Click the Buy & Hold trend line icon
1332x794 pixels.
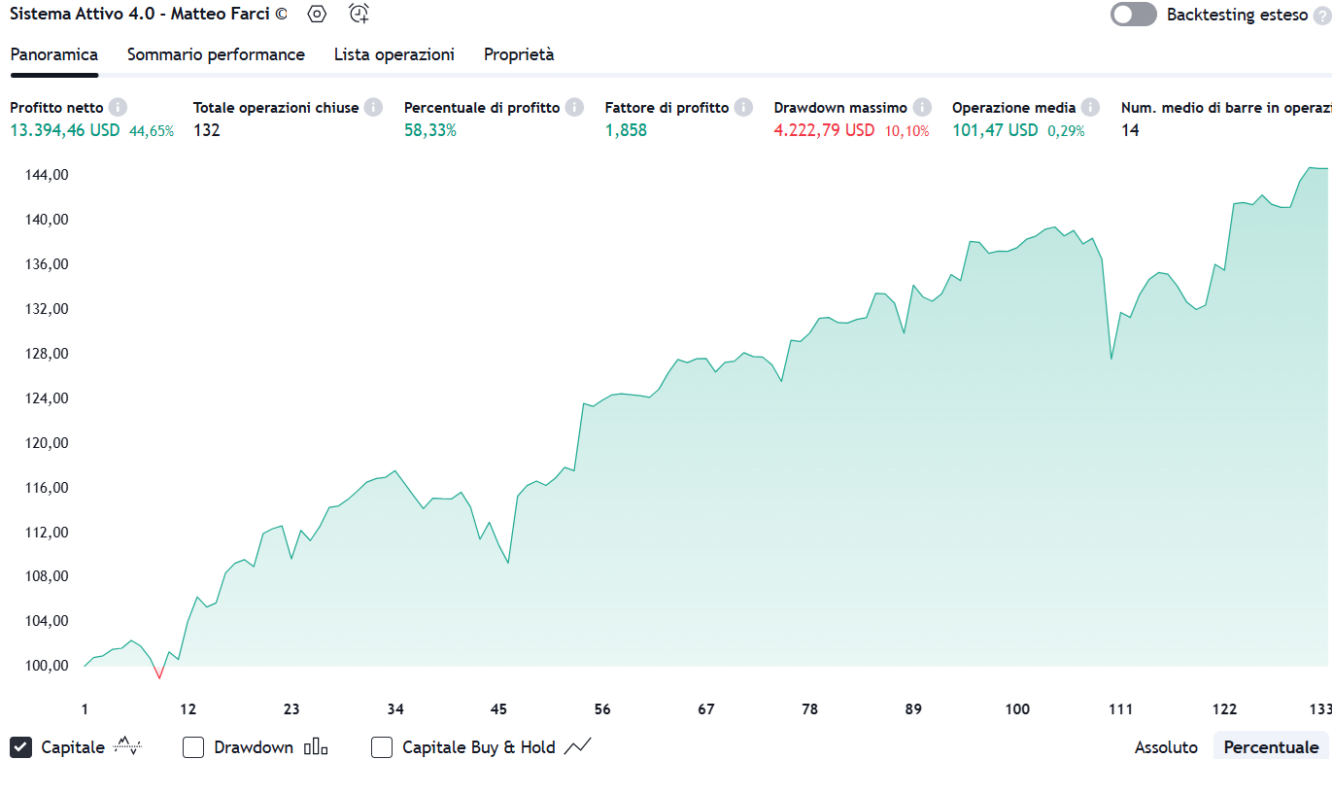[x=578, y=746]
